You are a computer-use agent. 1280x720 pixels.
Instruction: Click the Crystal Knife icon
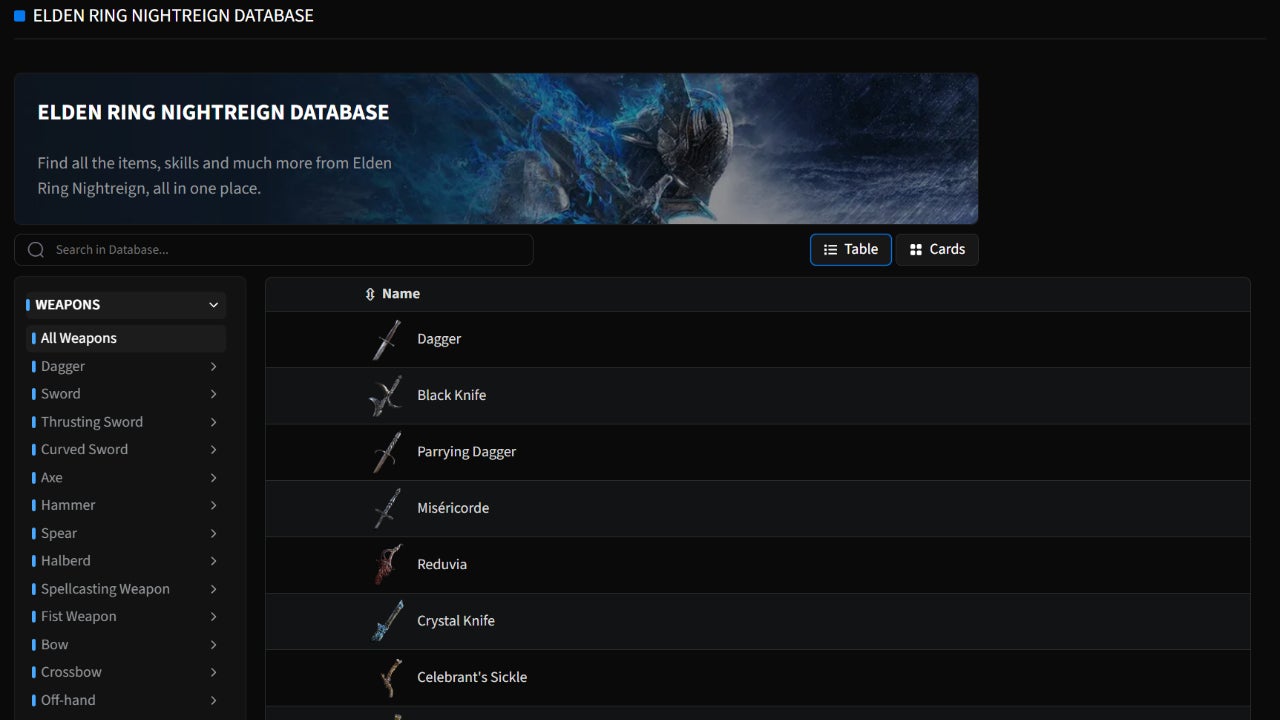386,621
